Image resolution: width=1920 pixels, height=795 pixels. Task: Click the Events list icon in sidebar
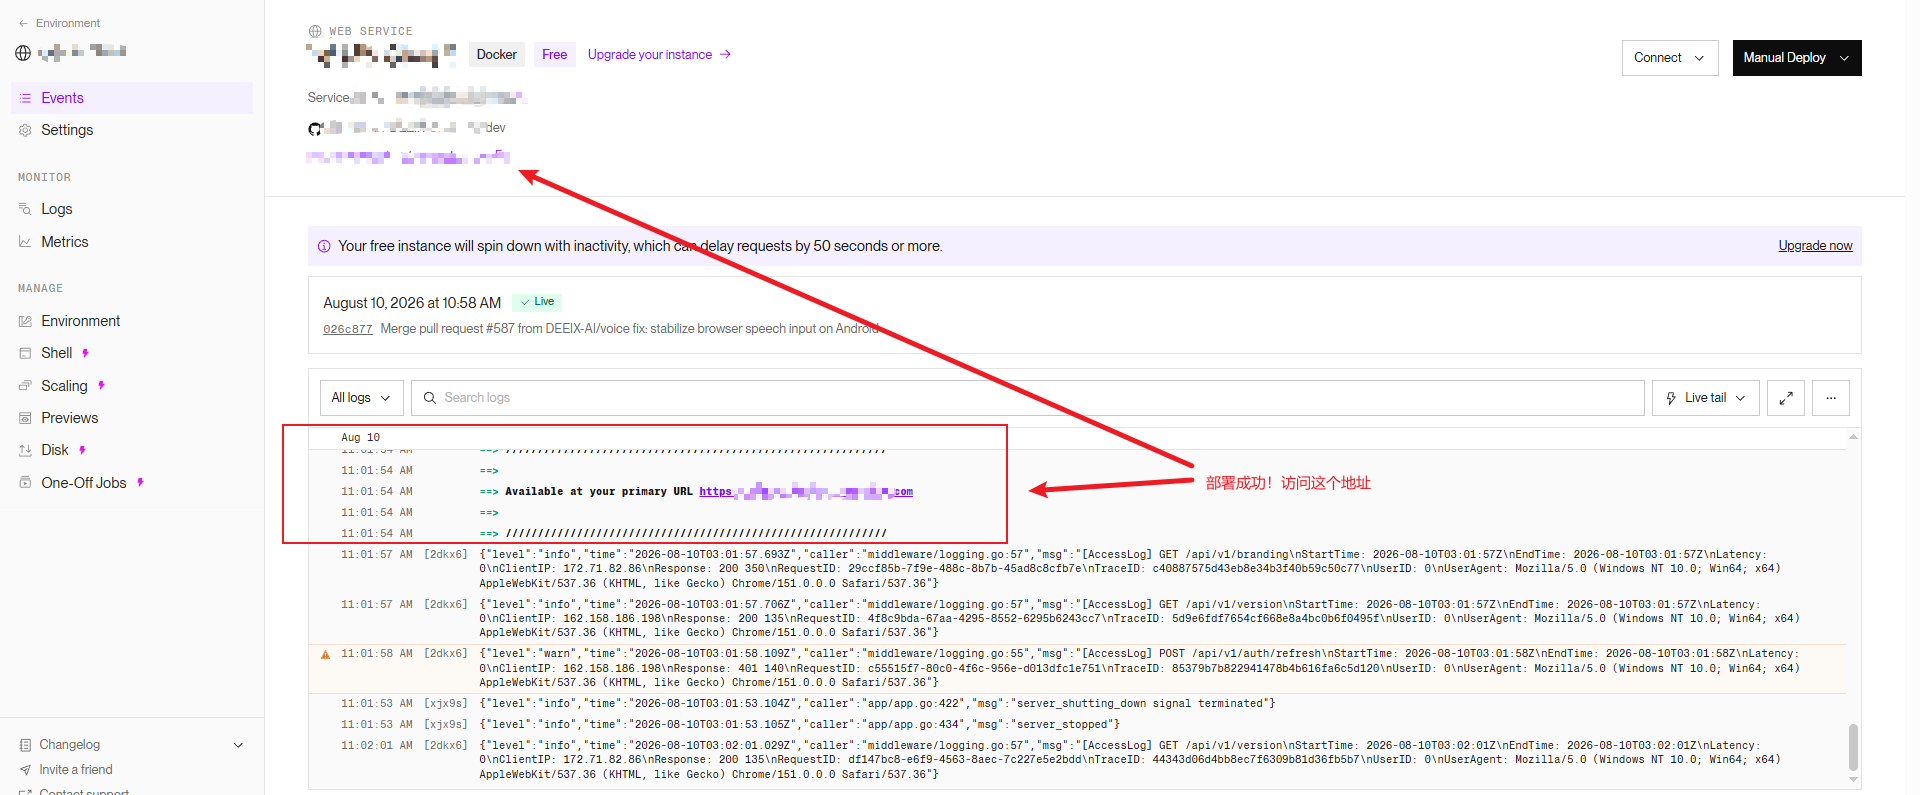(x=25, y=98)
